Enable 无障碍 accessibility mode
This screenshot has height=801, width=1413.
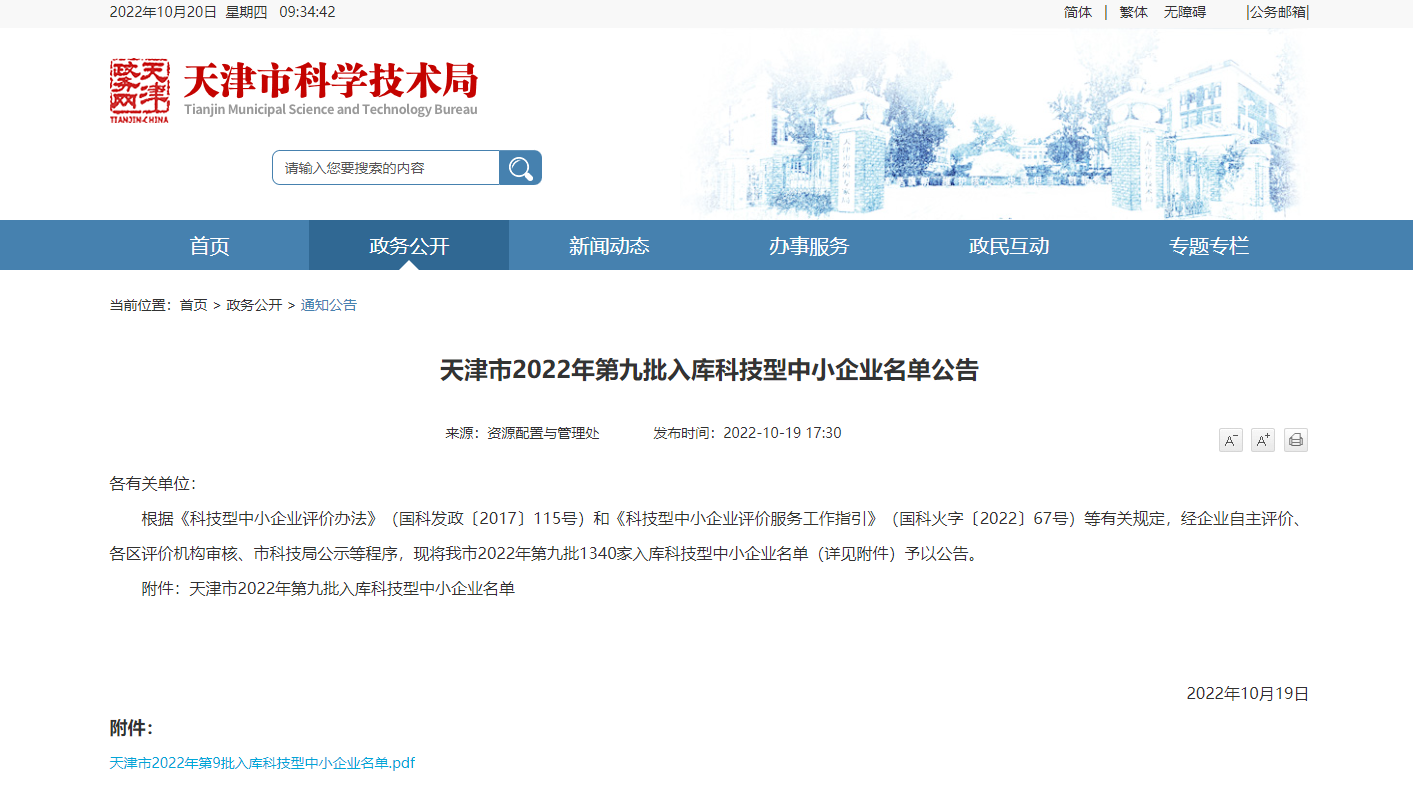(1185, 12)
